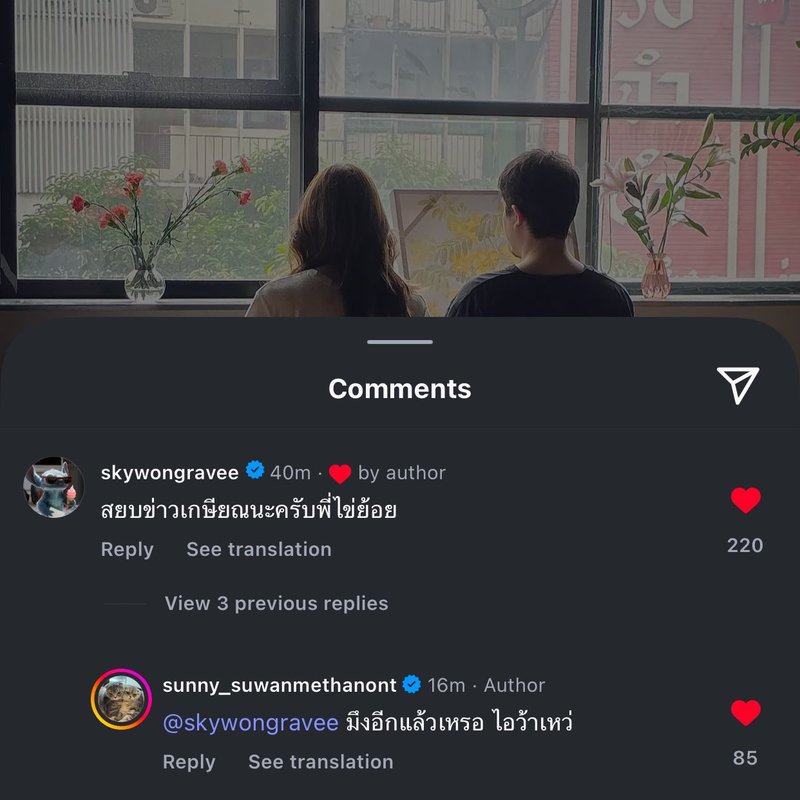Expand View 3 previous replies
800x800 pixels.
(276, 604)
